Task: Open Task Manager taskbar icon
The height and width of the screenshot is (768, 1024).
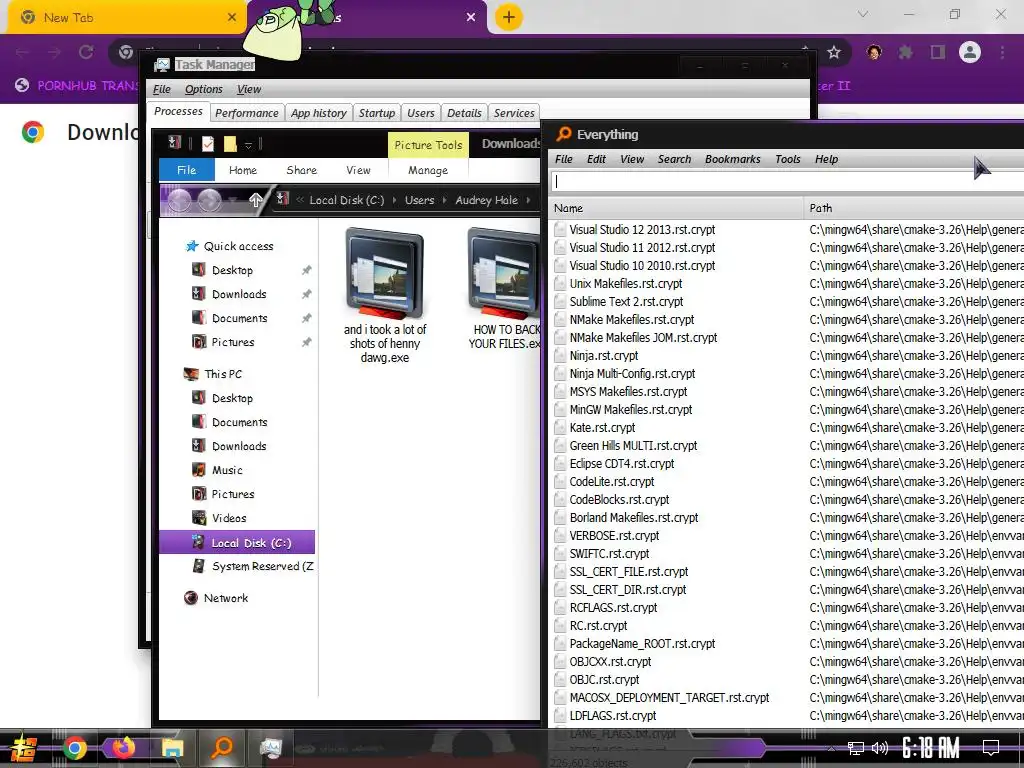Action: [x=270, y=748]
